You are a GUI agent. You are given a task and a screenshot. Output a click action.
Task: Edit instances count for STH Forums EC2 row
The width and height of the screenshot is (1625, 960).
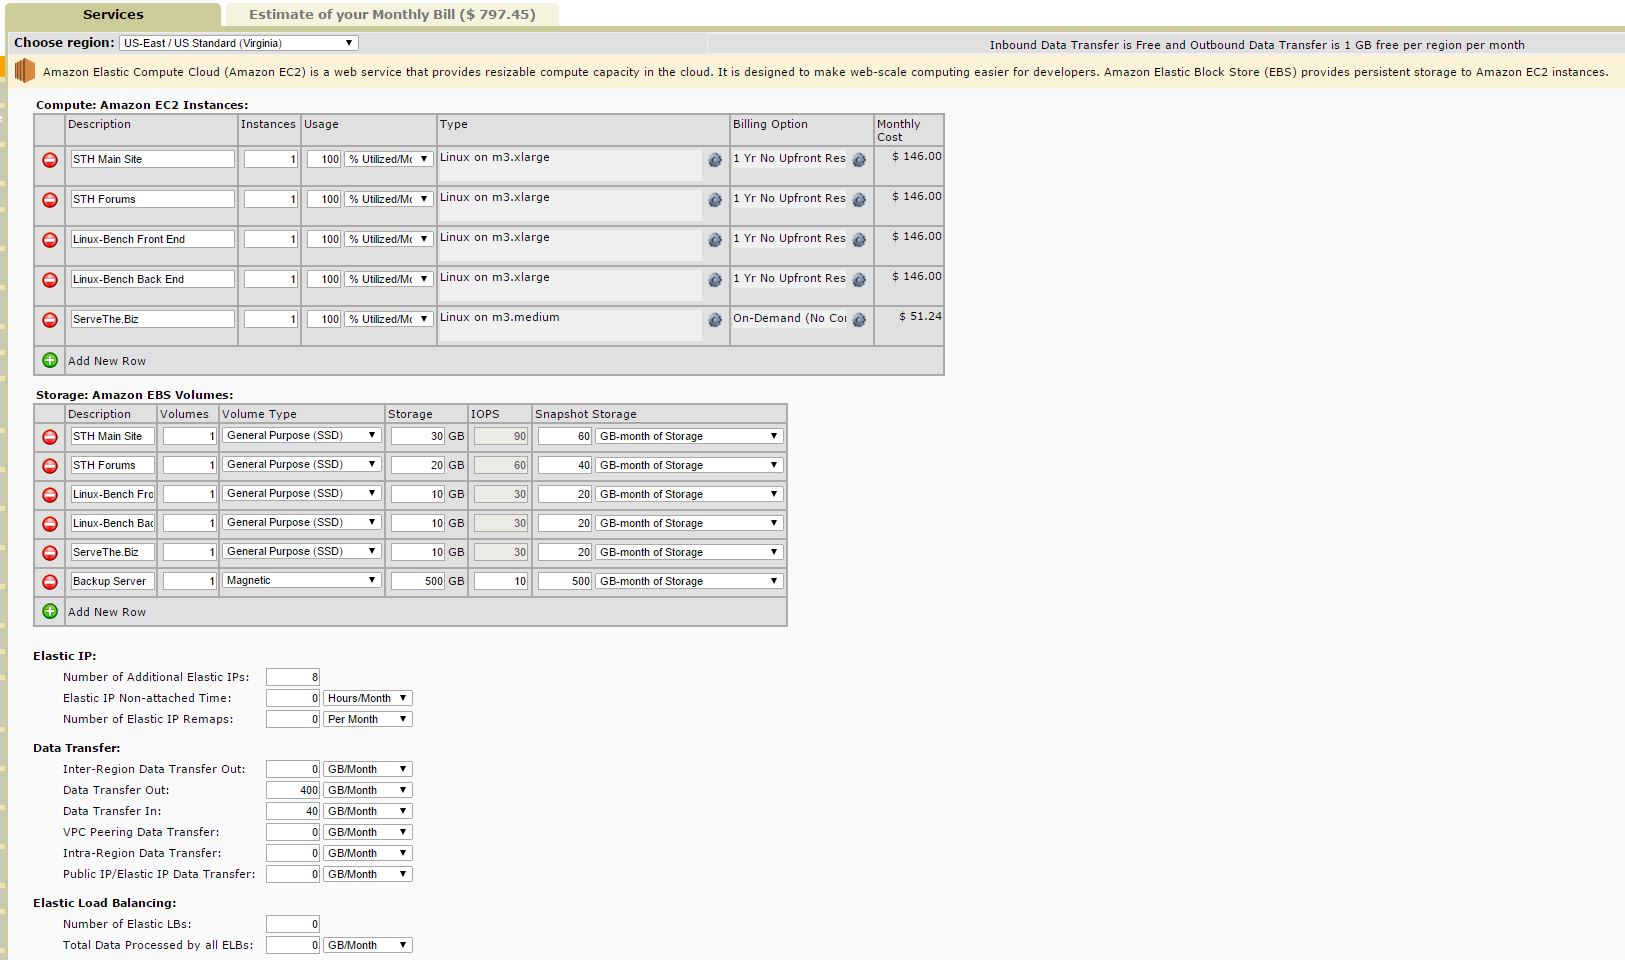[x=271, y=199]
